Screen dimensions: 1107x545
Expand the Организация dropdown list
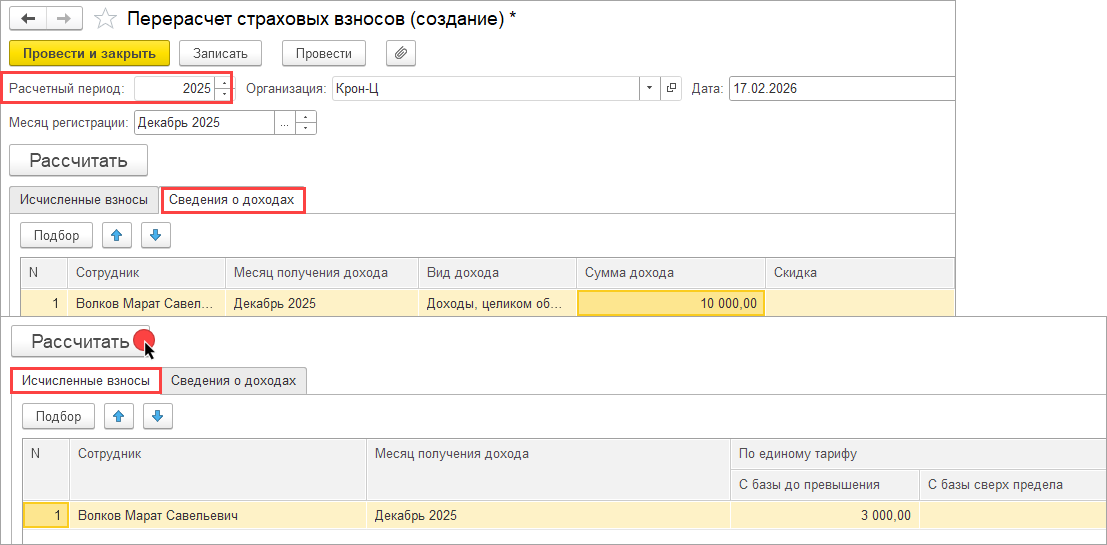(650, 88)
